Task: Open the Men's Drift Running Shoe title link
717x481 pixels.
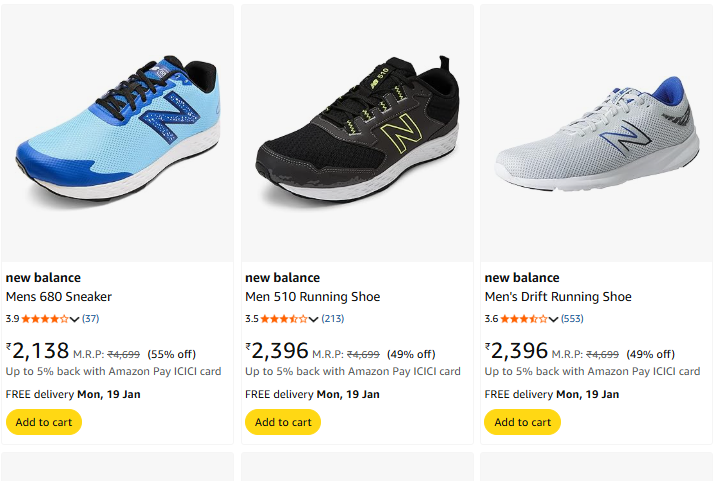Action: (x=558, y=297)
